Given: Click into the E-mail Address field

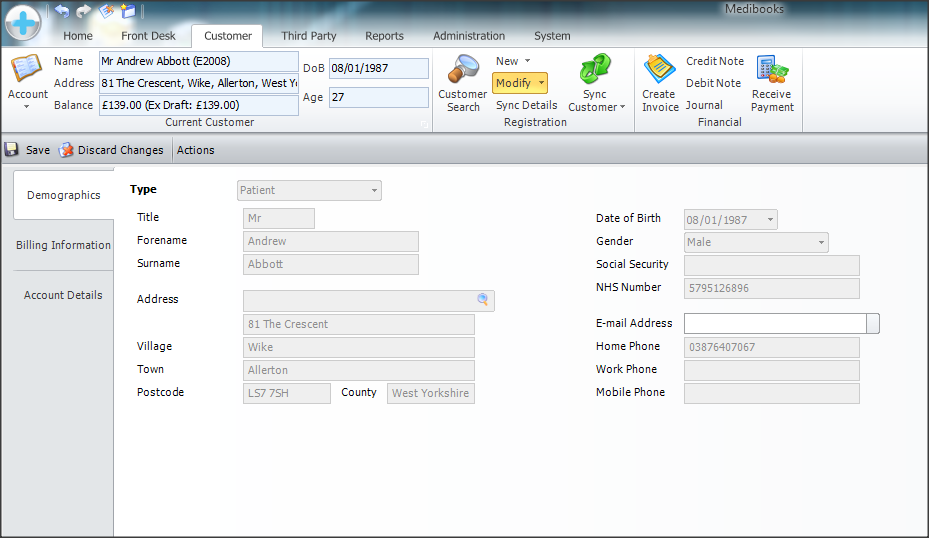Looking at the screenshot, I should 774,323.
